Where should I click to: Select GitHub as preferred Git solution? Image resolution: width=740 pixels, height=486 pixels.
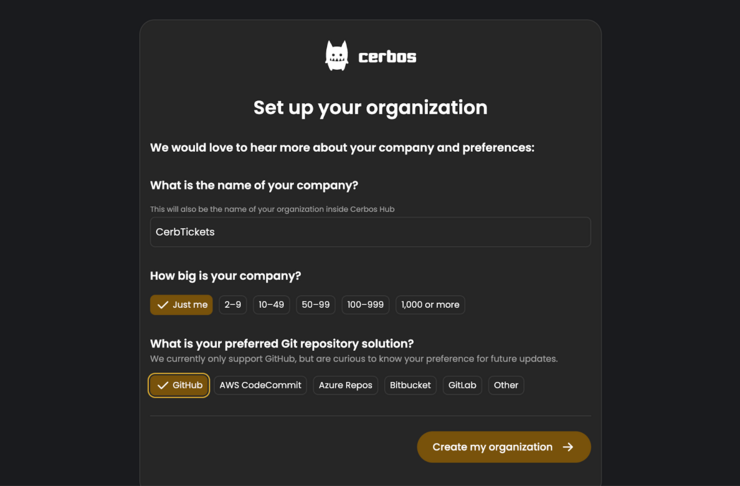(x=179, y=385)
